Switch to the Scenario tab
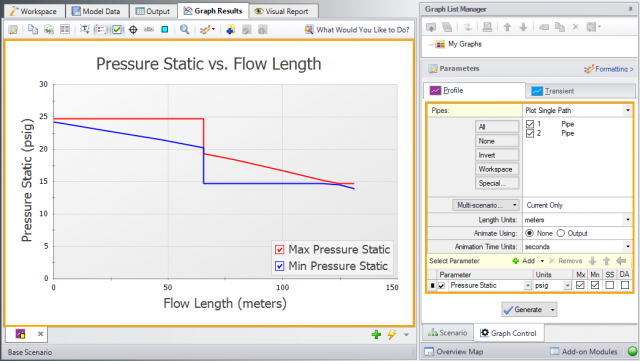Screen dimensions: 640x361 (x=447, y=333)
